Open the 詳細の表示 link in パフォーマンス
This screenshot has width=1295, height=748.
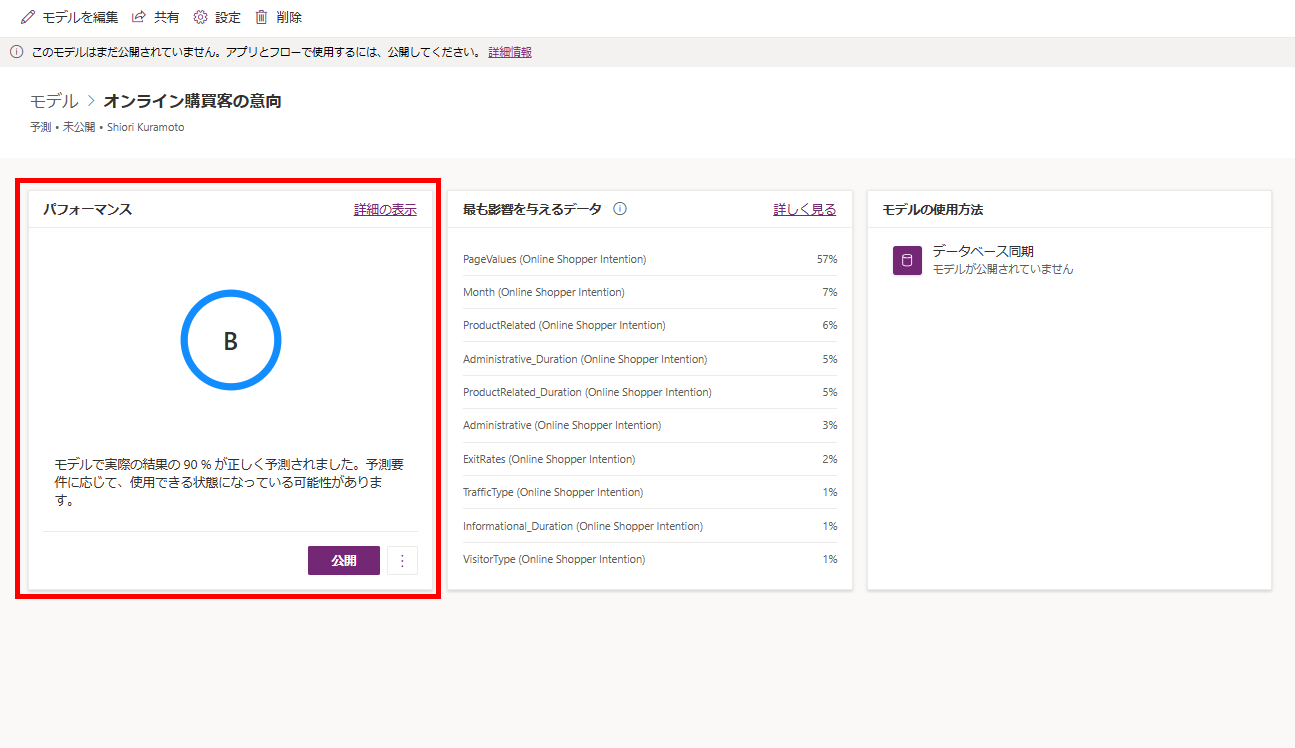pyautogui.click(x=385, y=209)
